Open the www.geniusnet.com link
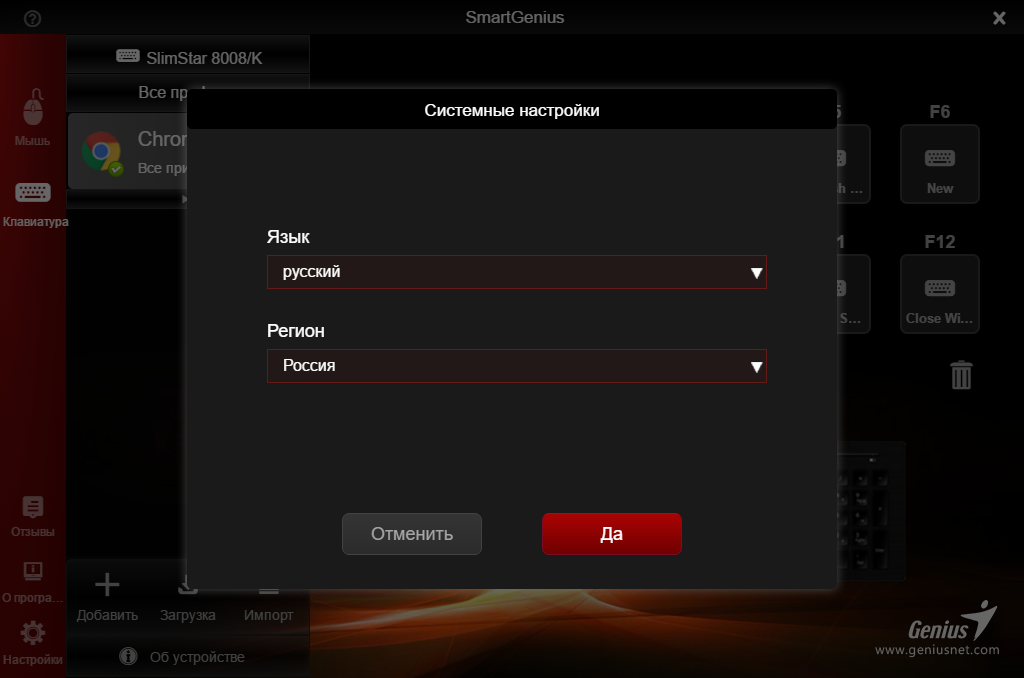The image size is (1024, 678). tap(937, 650)
